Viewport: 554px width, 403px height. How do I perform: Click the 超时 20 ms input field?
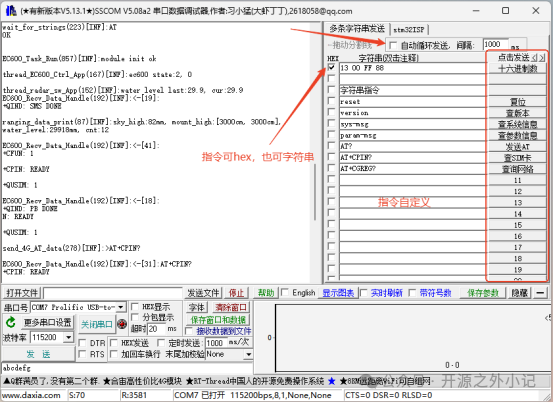[156, 329]
